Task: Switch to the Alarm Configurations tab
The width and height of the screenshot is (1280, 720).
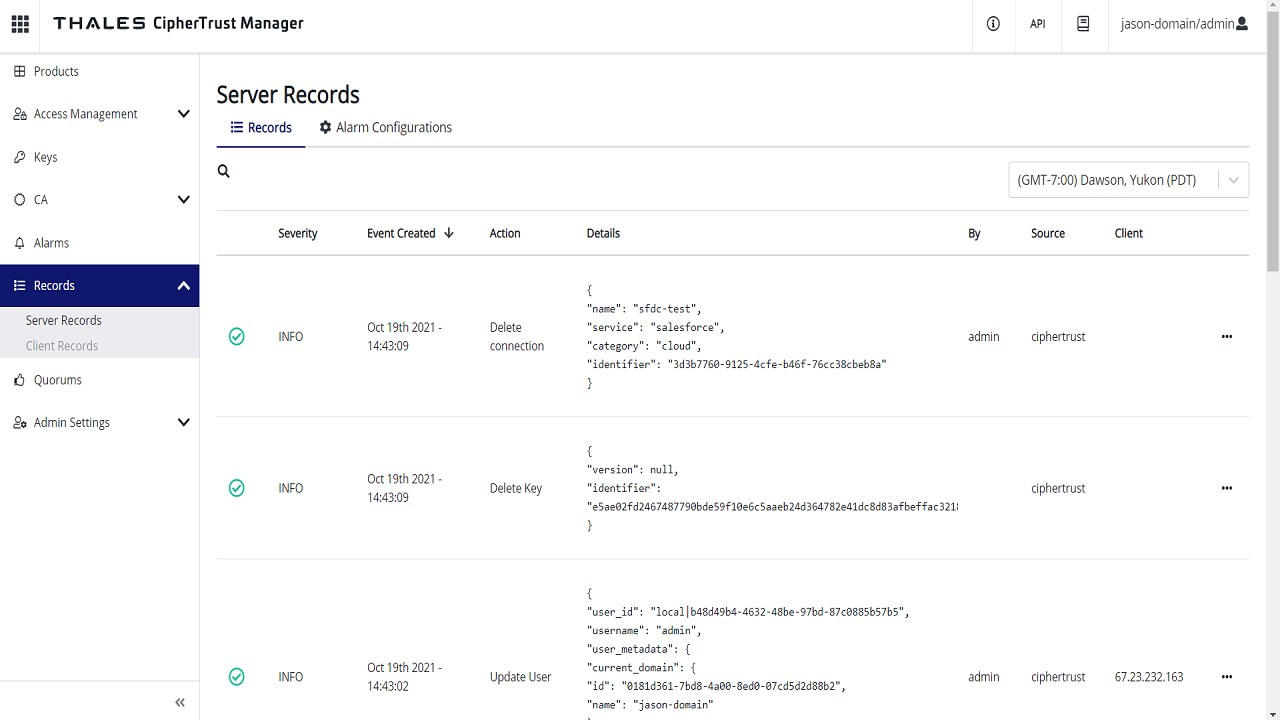Action: tap(386, 128)
